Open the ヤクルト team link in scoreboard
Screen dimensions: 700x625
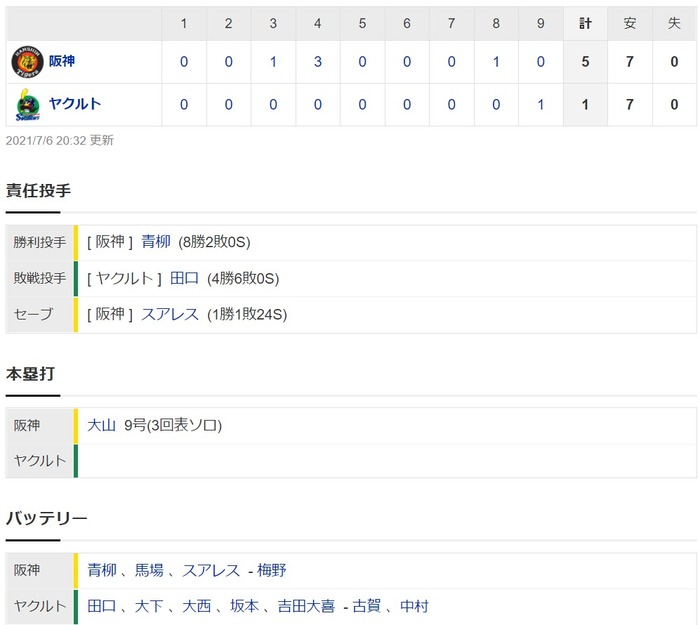coord(75,104)
